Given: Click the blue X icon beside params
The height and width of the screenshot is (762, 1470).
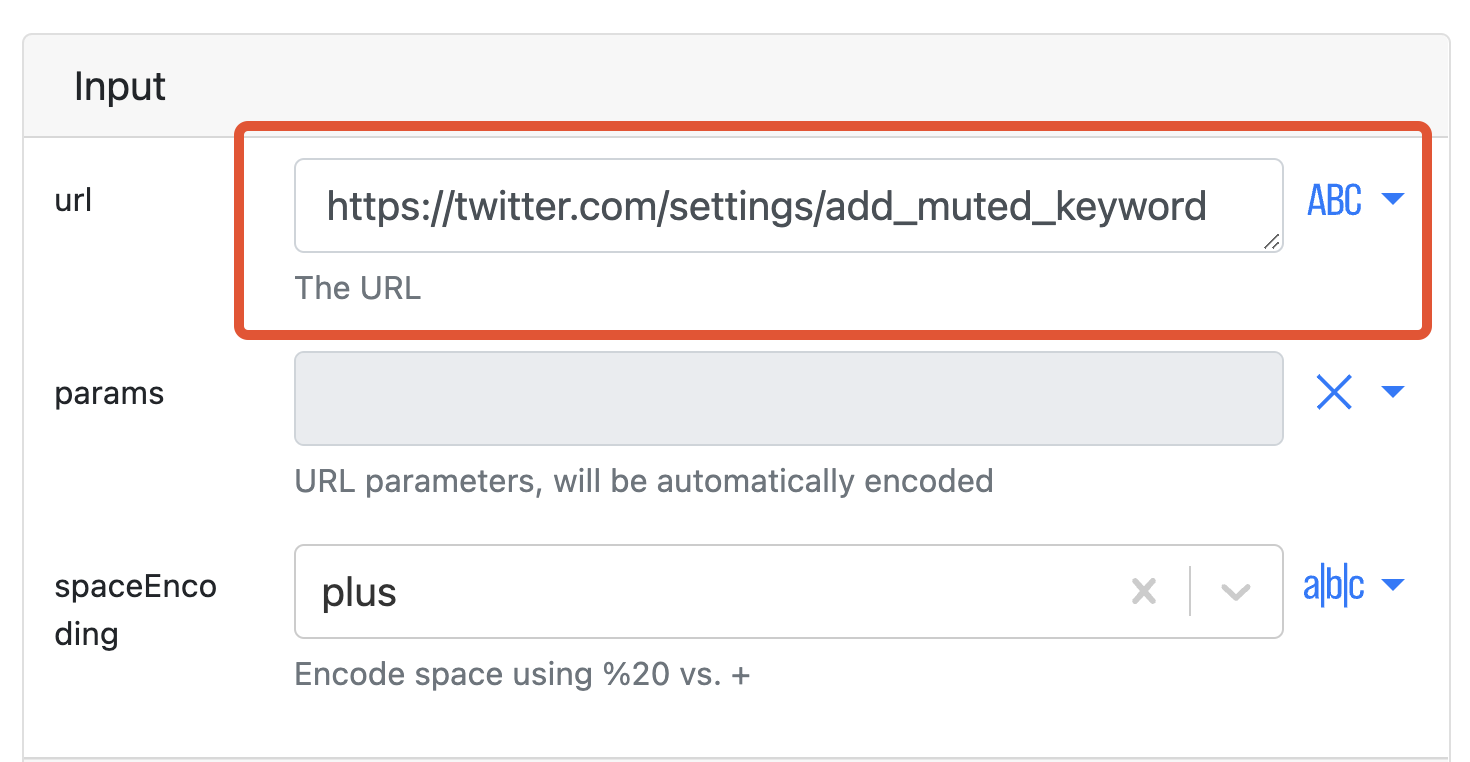Looking at the screenshot, I should point(1334,393).
